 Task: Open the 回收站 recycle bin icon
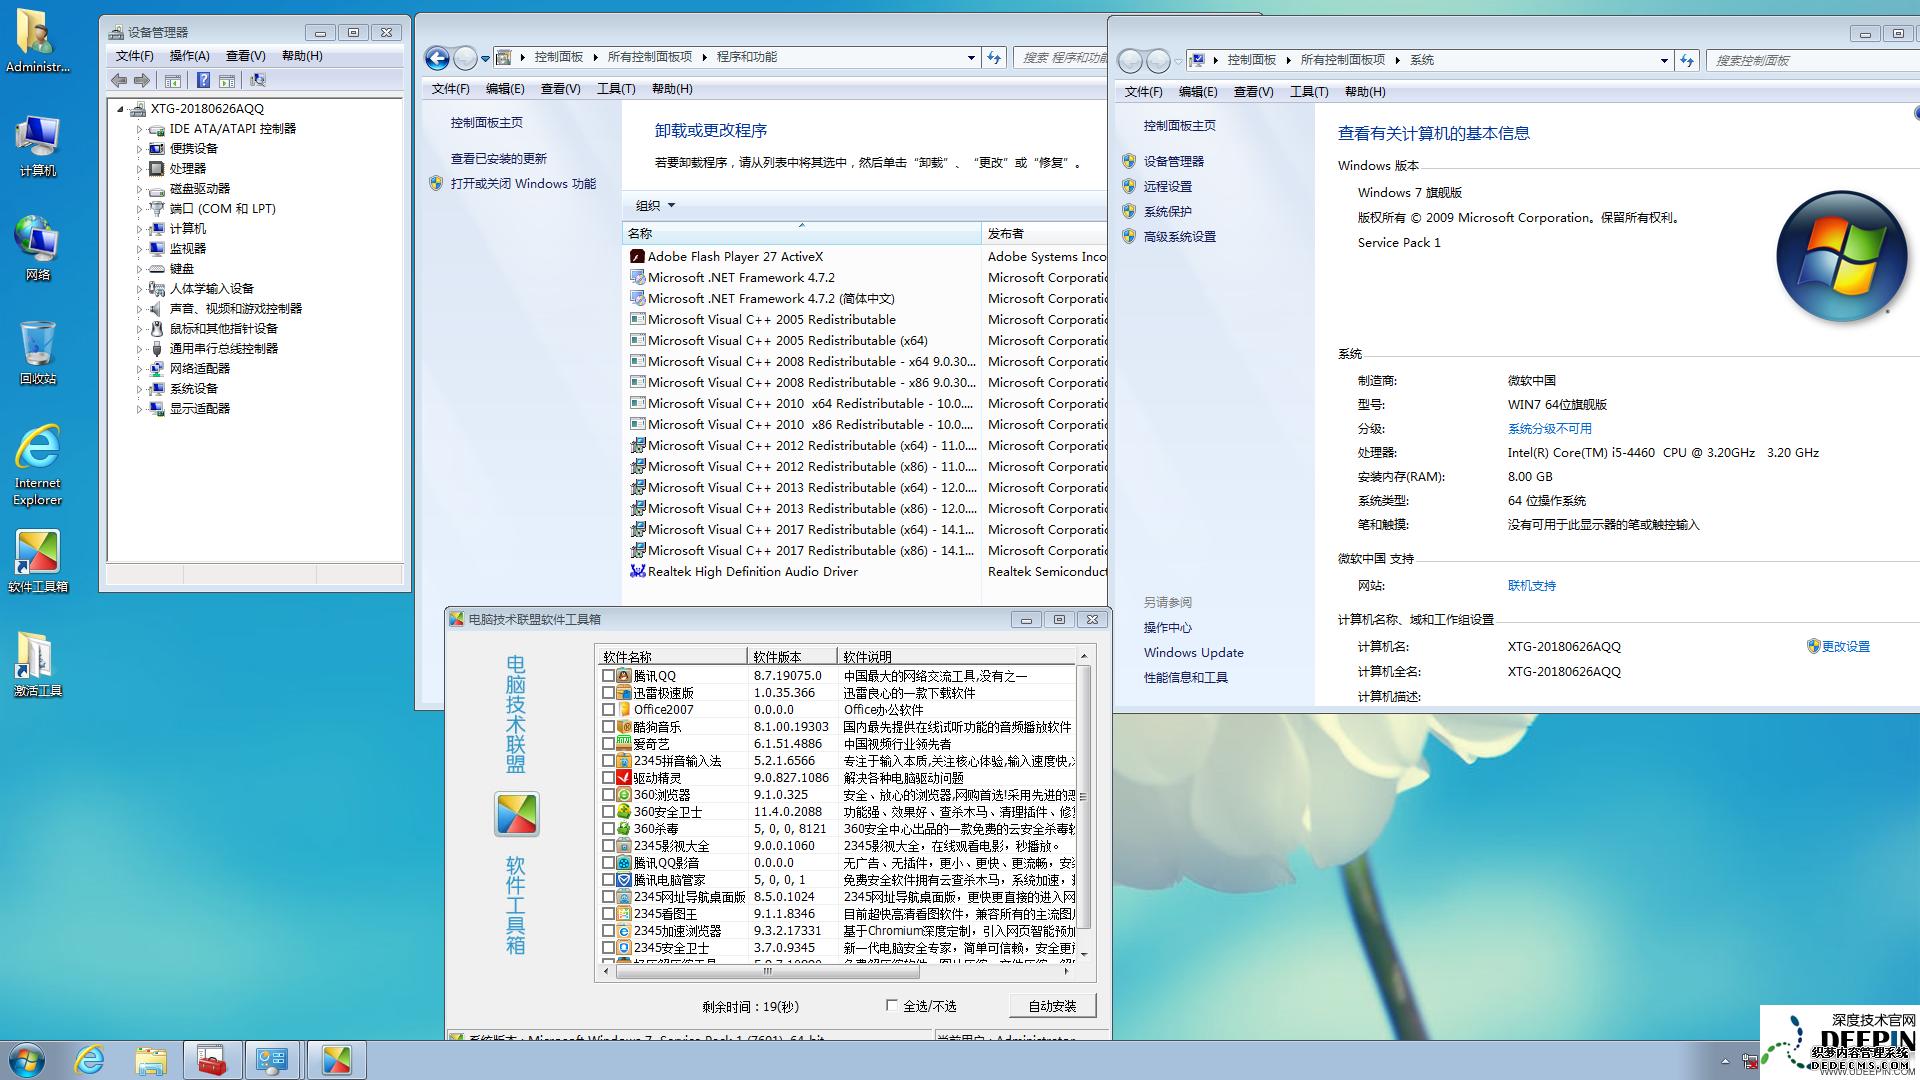point(37,353)
